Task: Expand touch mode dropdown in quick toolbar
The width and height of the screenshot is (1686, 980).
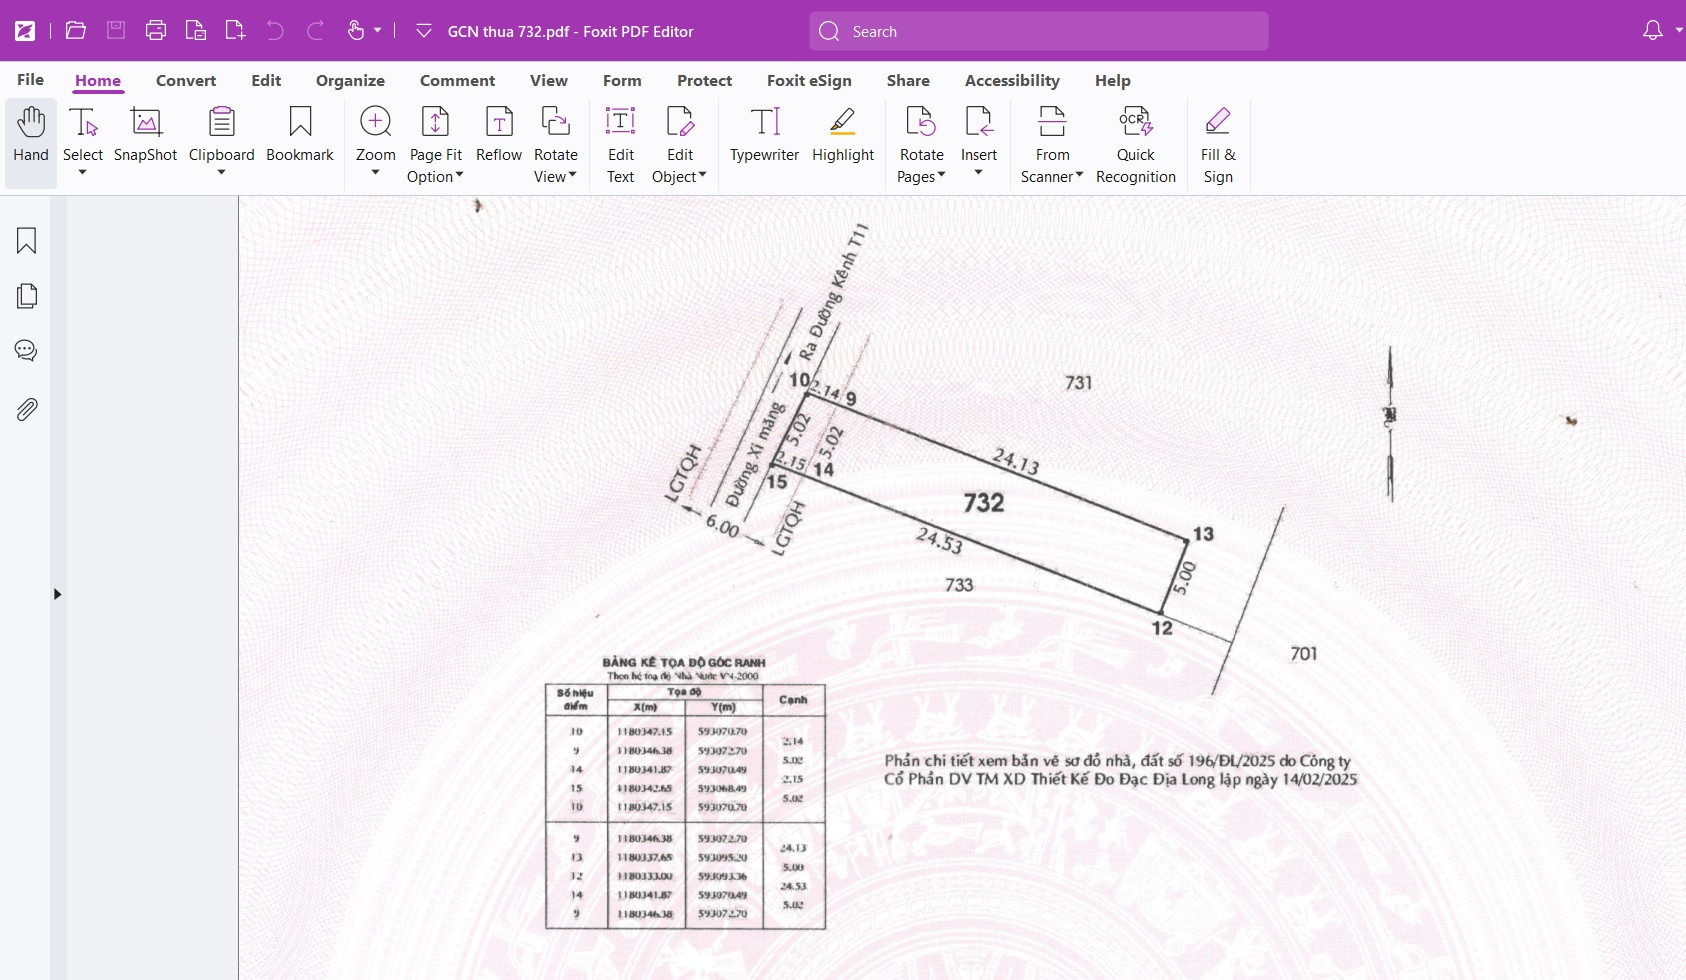Action: pyautogui.click(x=378, y=31)
